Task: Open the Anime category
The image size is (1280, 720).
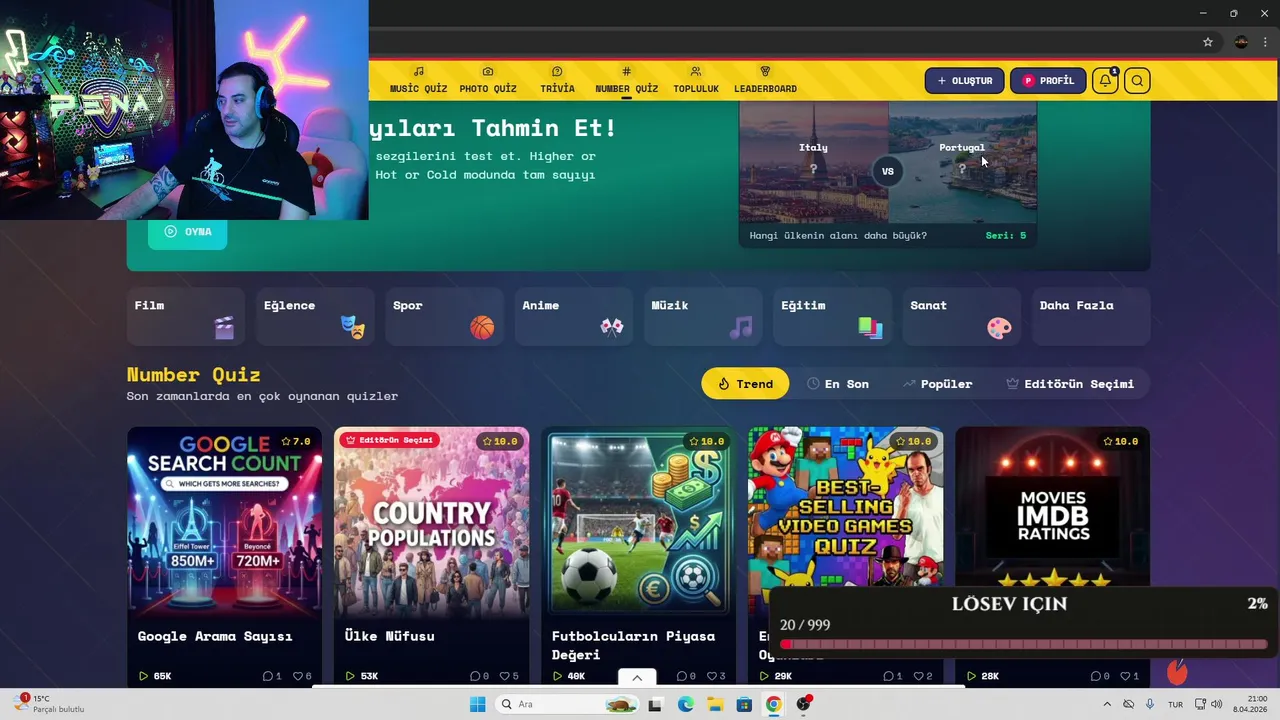Action: (573, 317)
